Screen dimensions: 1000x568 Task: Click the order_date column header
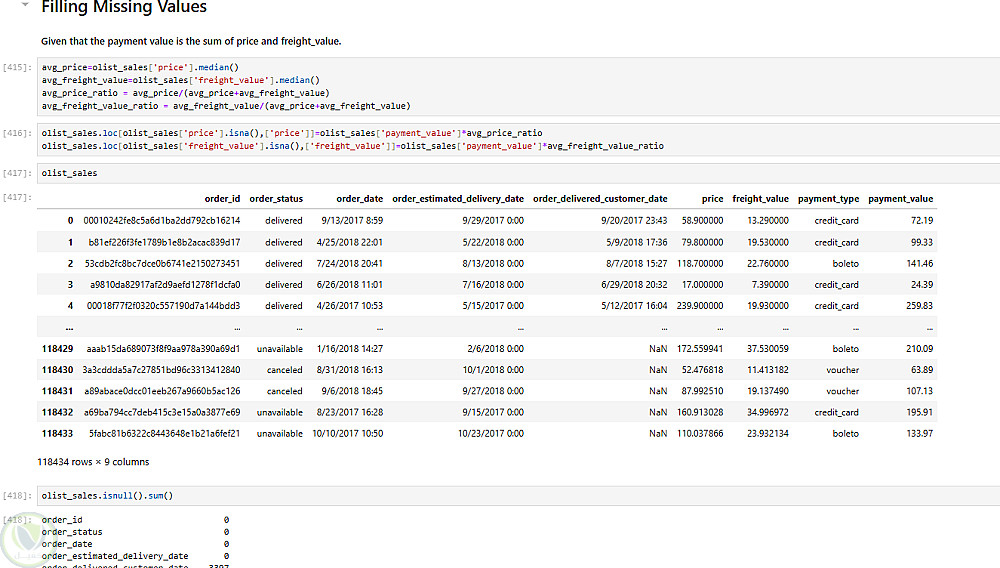coord(359,198)
